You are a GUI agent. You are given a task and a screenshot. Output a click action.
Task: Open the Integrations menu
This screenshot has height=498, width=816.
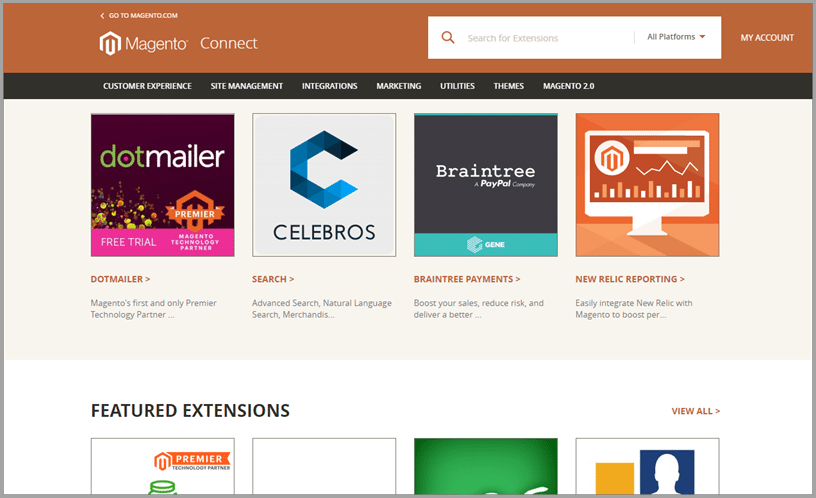coord(329,86)
